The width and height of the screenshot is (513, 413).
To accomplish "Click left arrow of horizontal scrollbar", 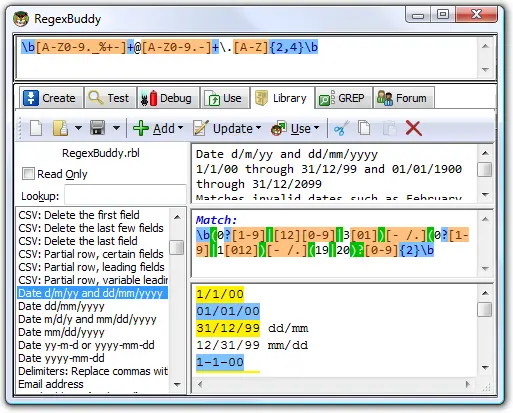I will pos(200,384).
